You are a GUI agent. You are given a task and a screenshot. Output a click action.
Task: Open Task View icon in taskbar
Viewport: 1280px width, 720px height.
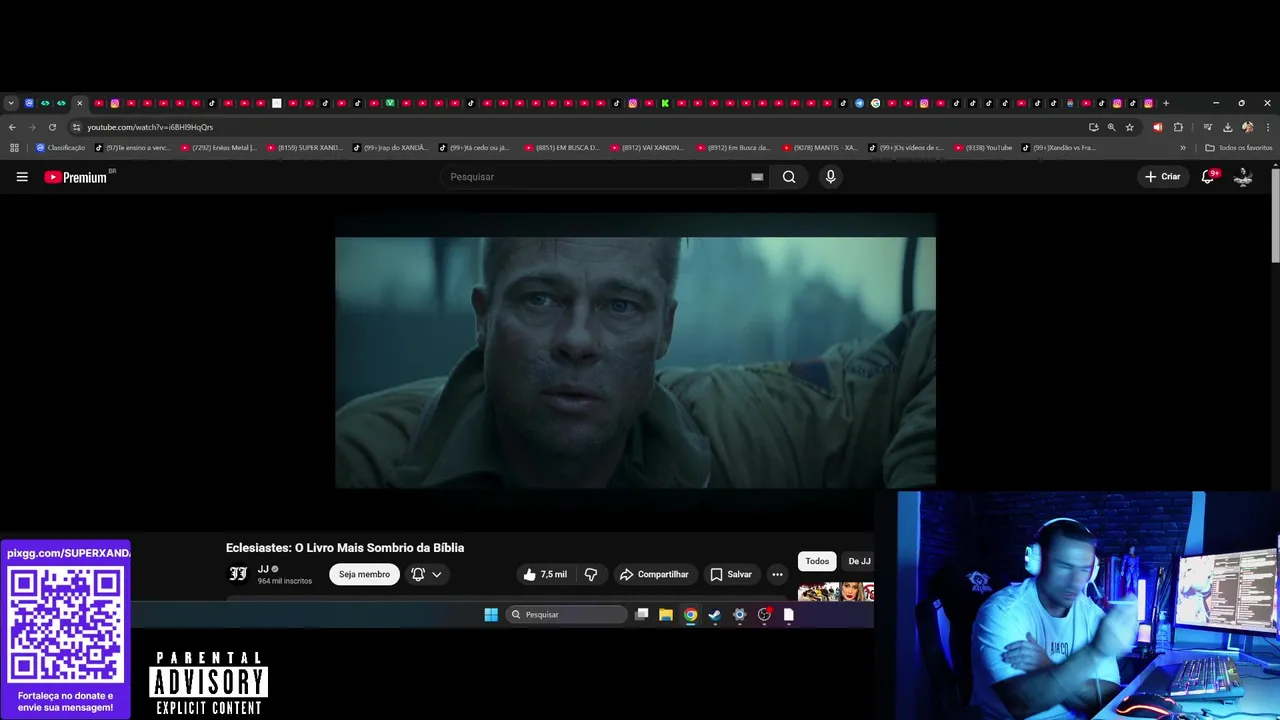point(642,615)
